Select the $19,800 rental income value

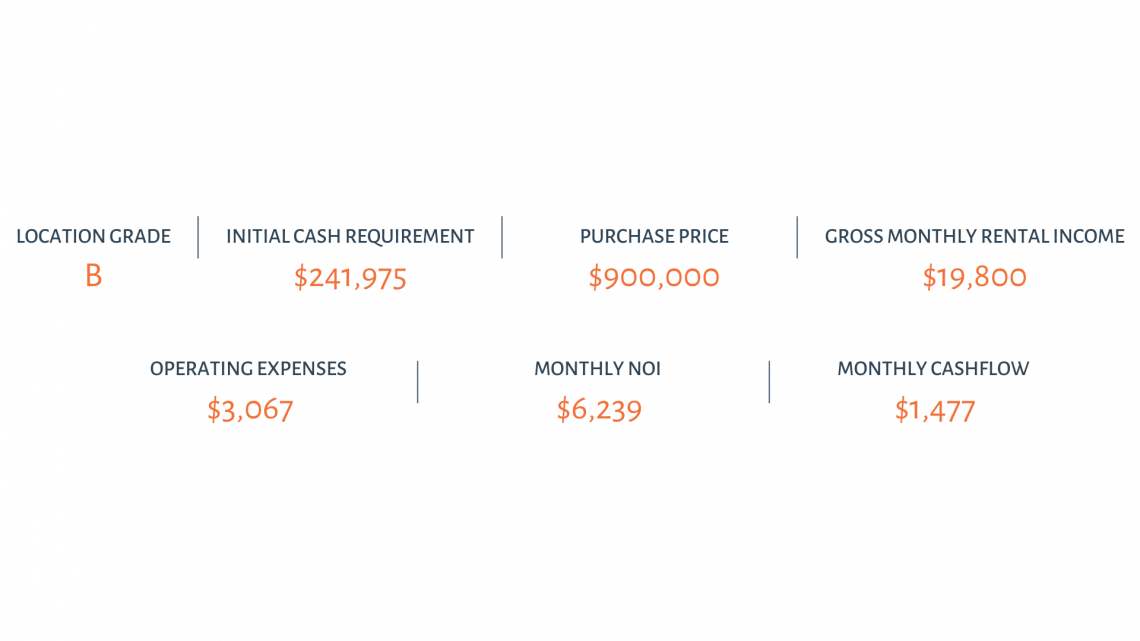[974, 278]
